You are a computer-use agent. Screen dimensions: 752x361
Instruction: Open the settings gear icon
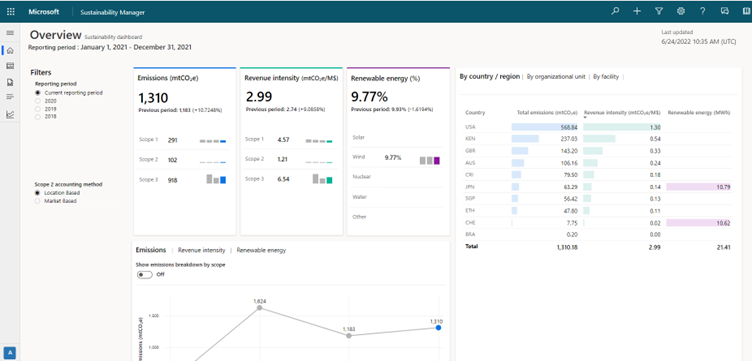coord(681,12)
